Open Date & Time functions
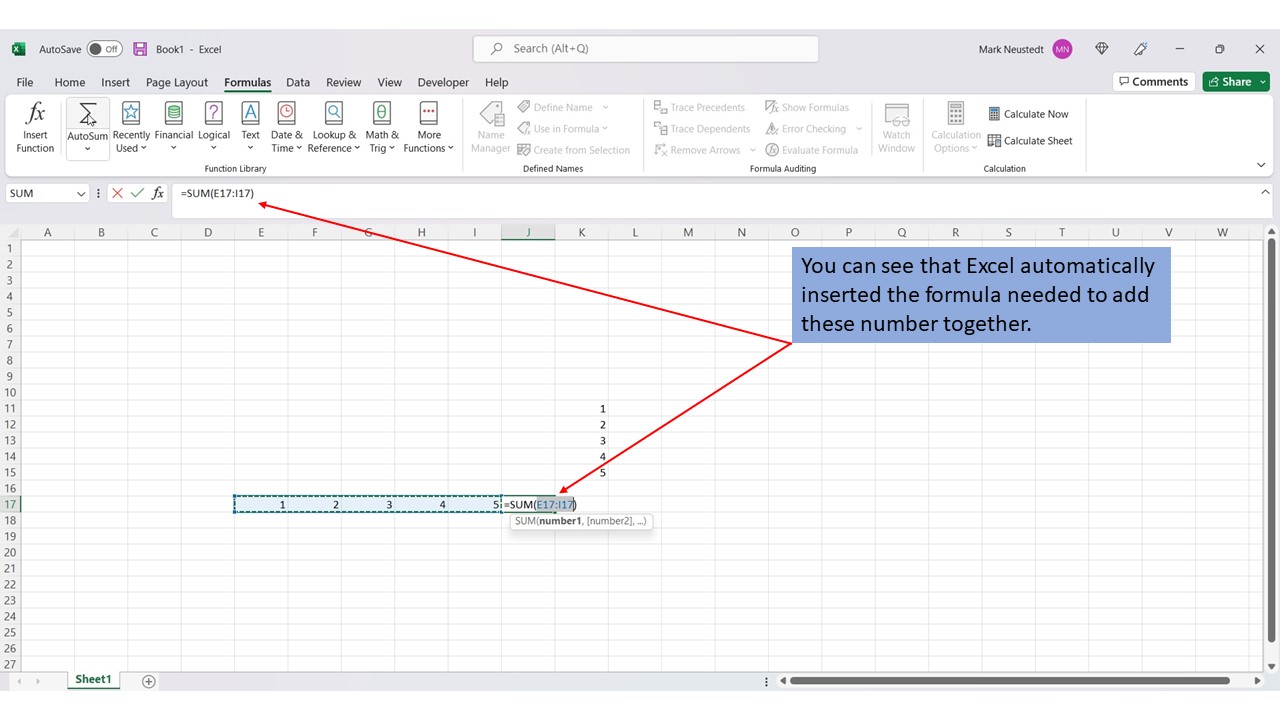 coord(286,125)
